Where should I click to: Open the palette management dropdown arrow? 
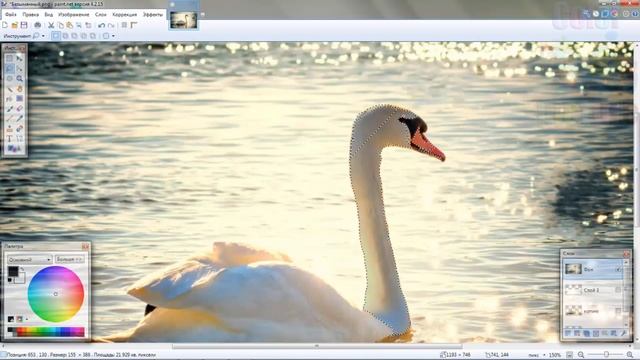pyautogui.click(x=27, y=319)
